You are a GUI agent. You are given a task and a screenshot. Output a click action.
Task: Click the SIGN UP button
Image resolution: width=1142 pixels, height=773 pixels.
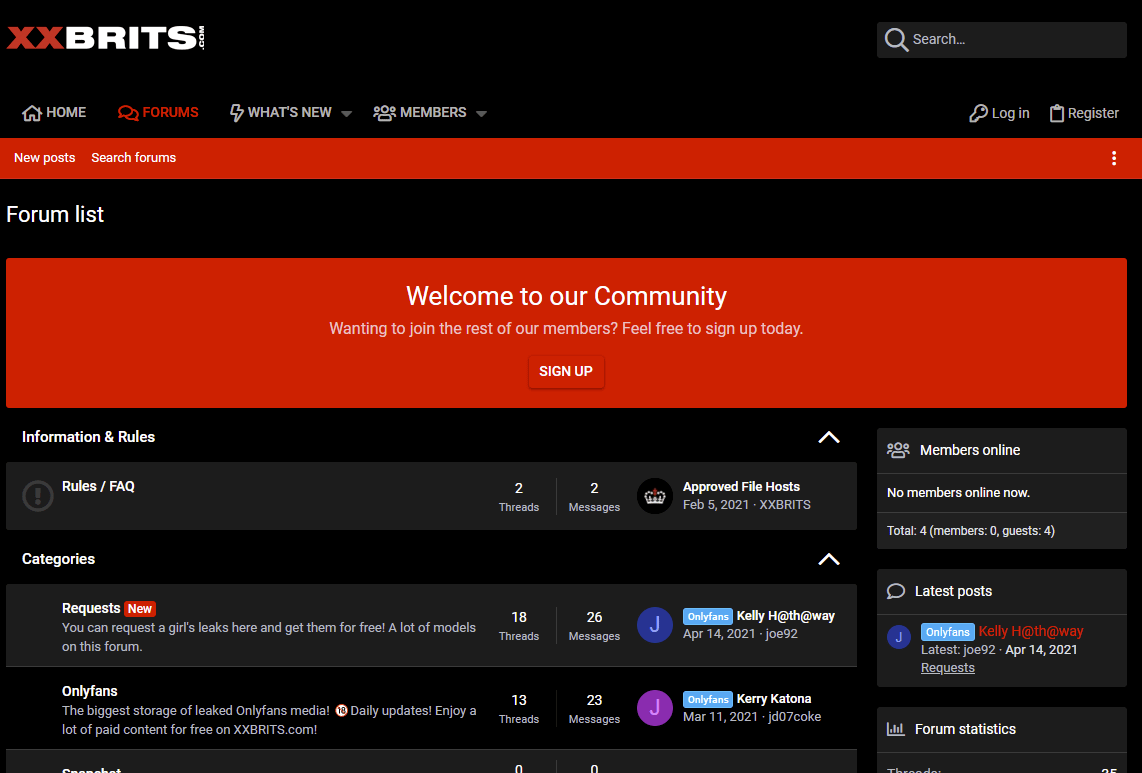[x=566, y=372]
